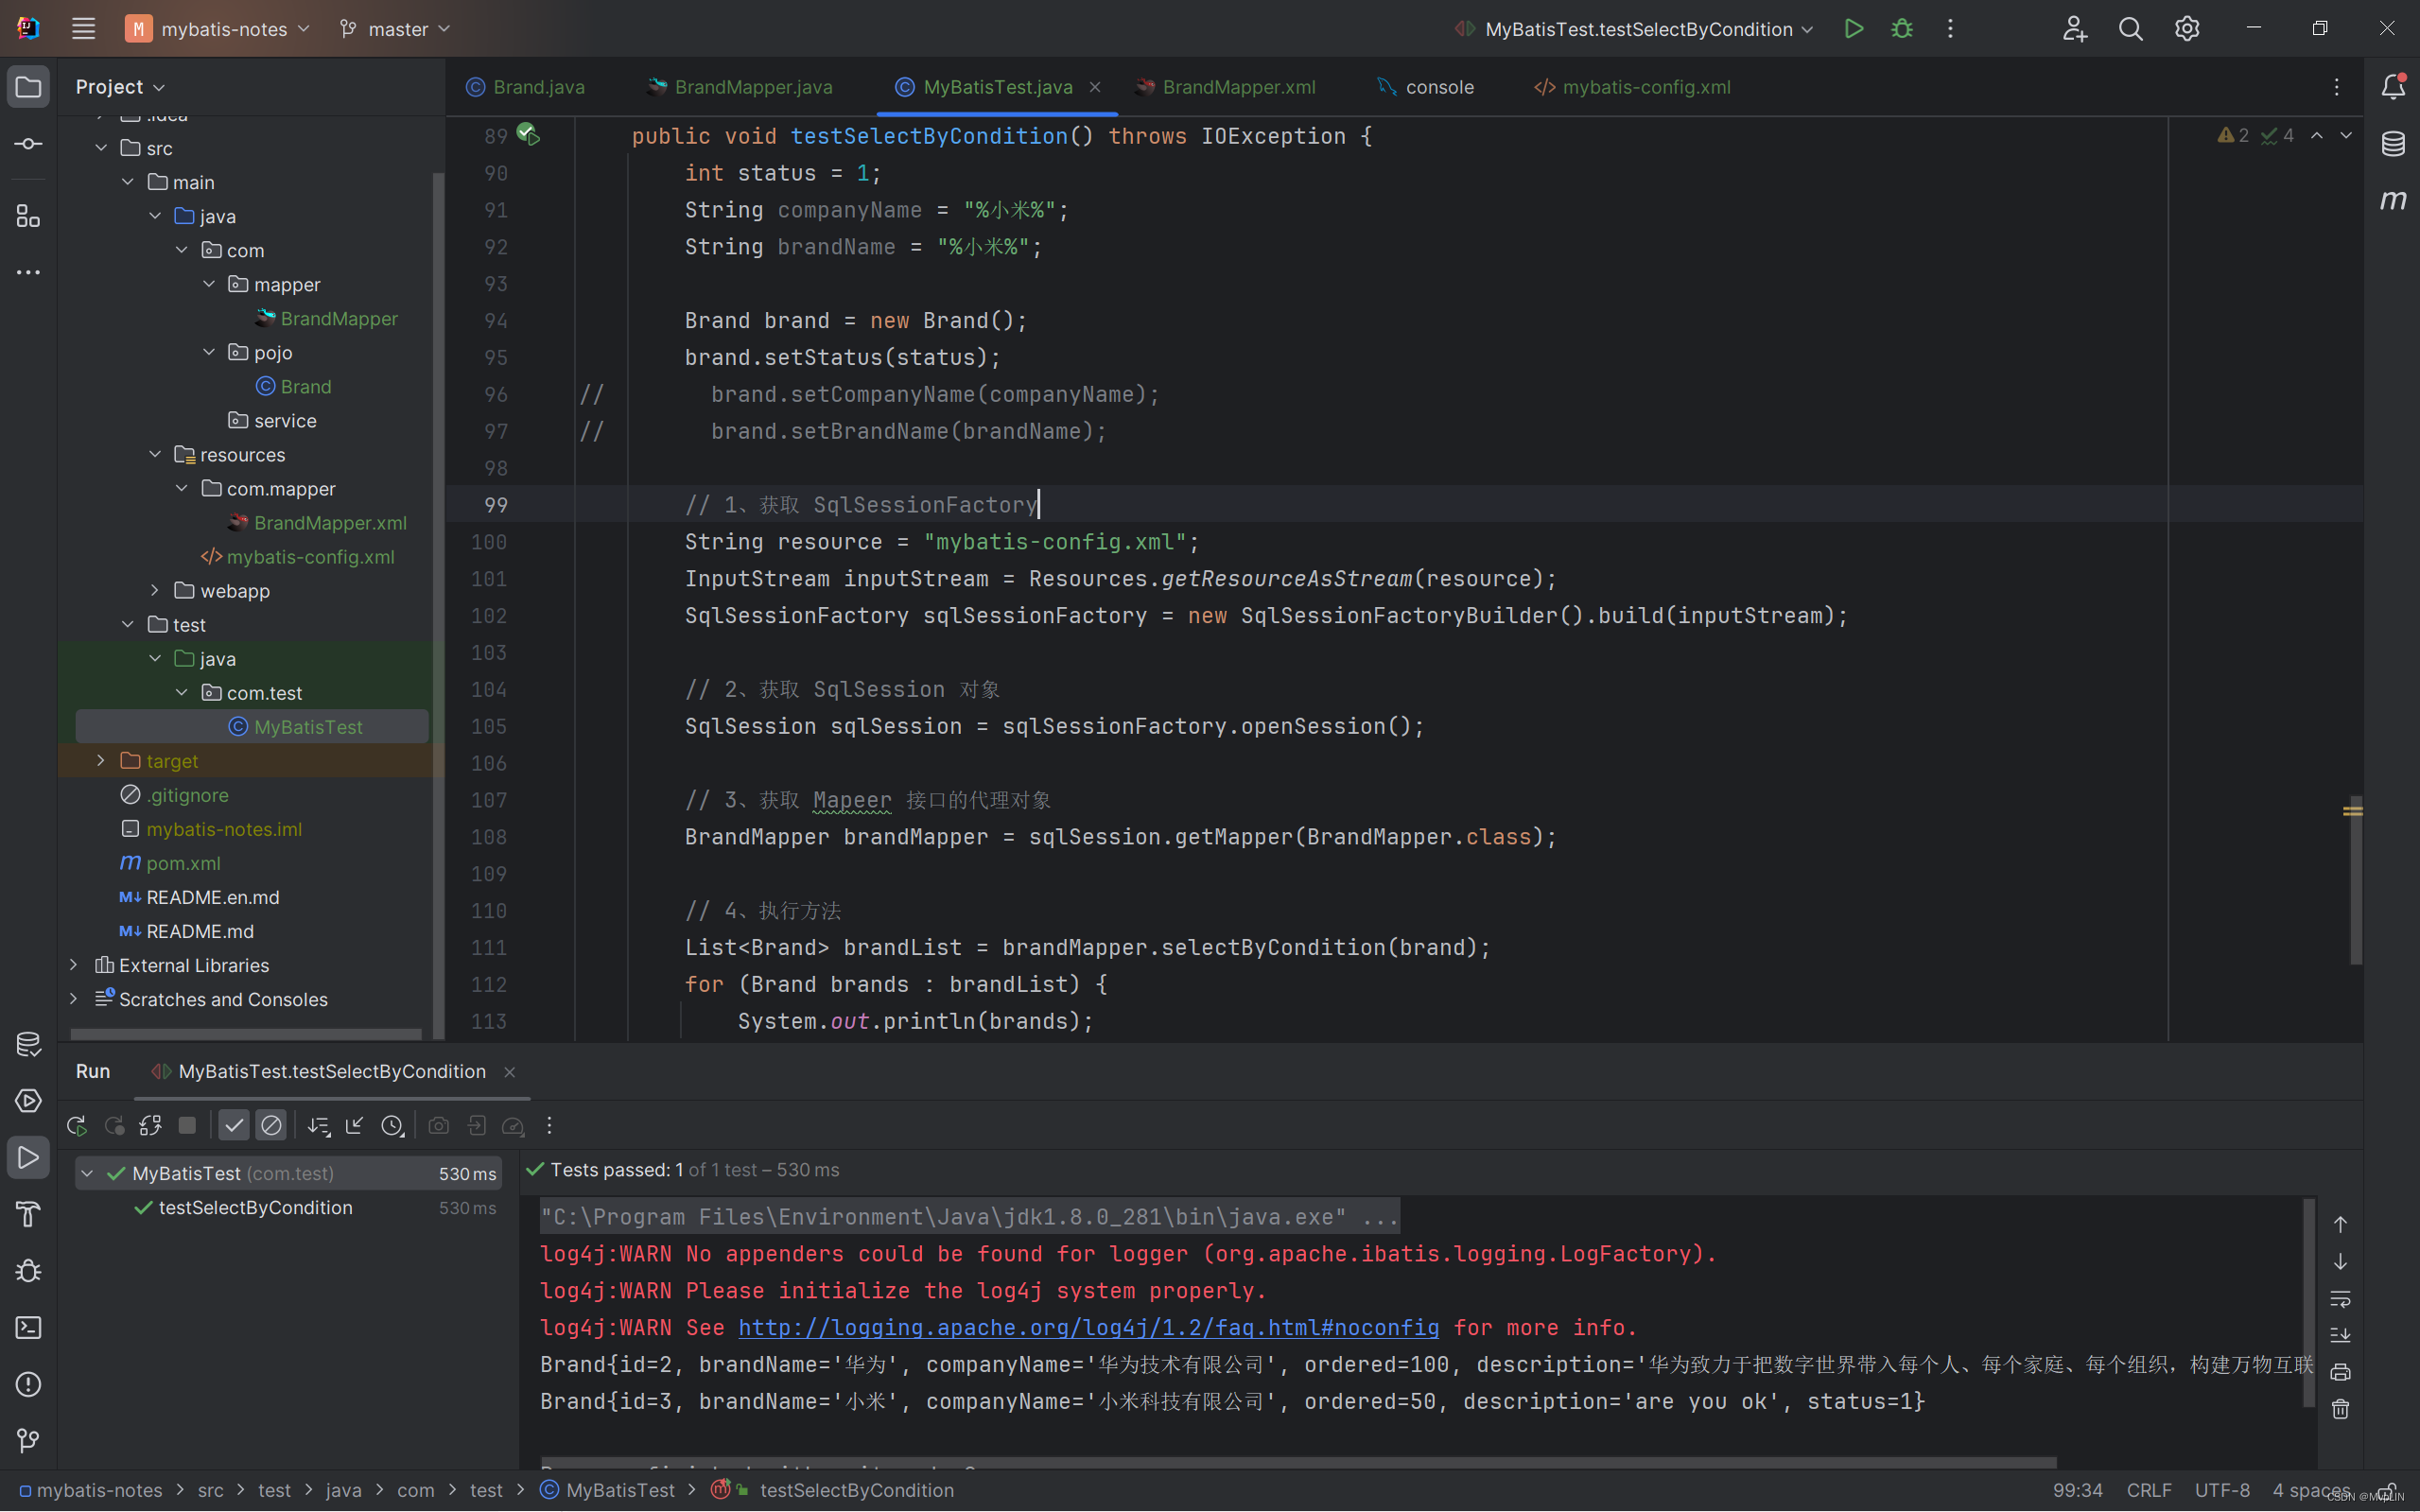Toggle soft-wrap in the console output
Image resolution: width=2420 pixels, height=1512 pixels.
pos(2340,1299)
